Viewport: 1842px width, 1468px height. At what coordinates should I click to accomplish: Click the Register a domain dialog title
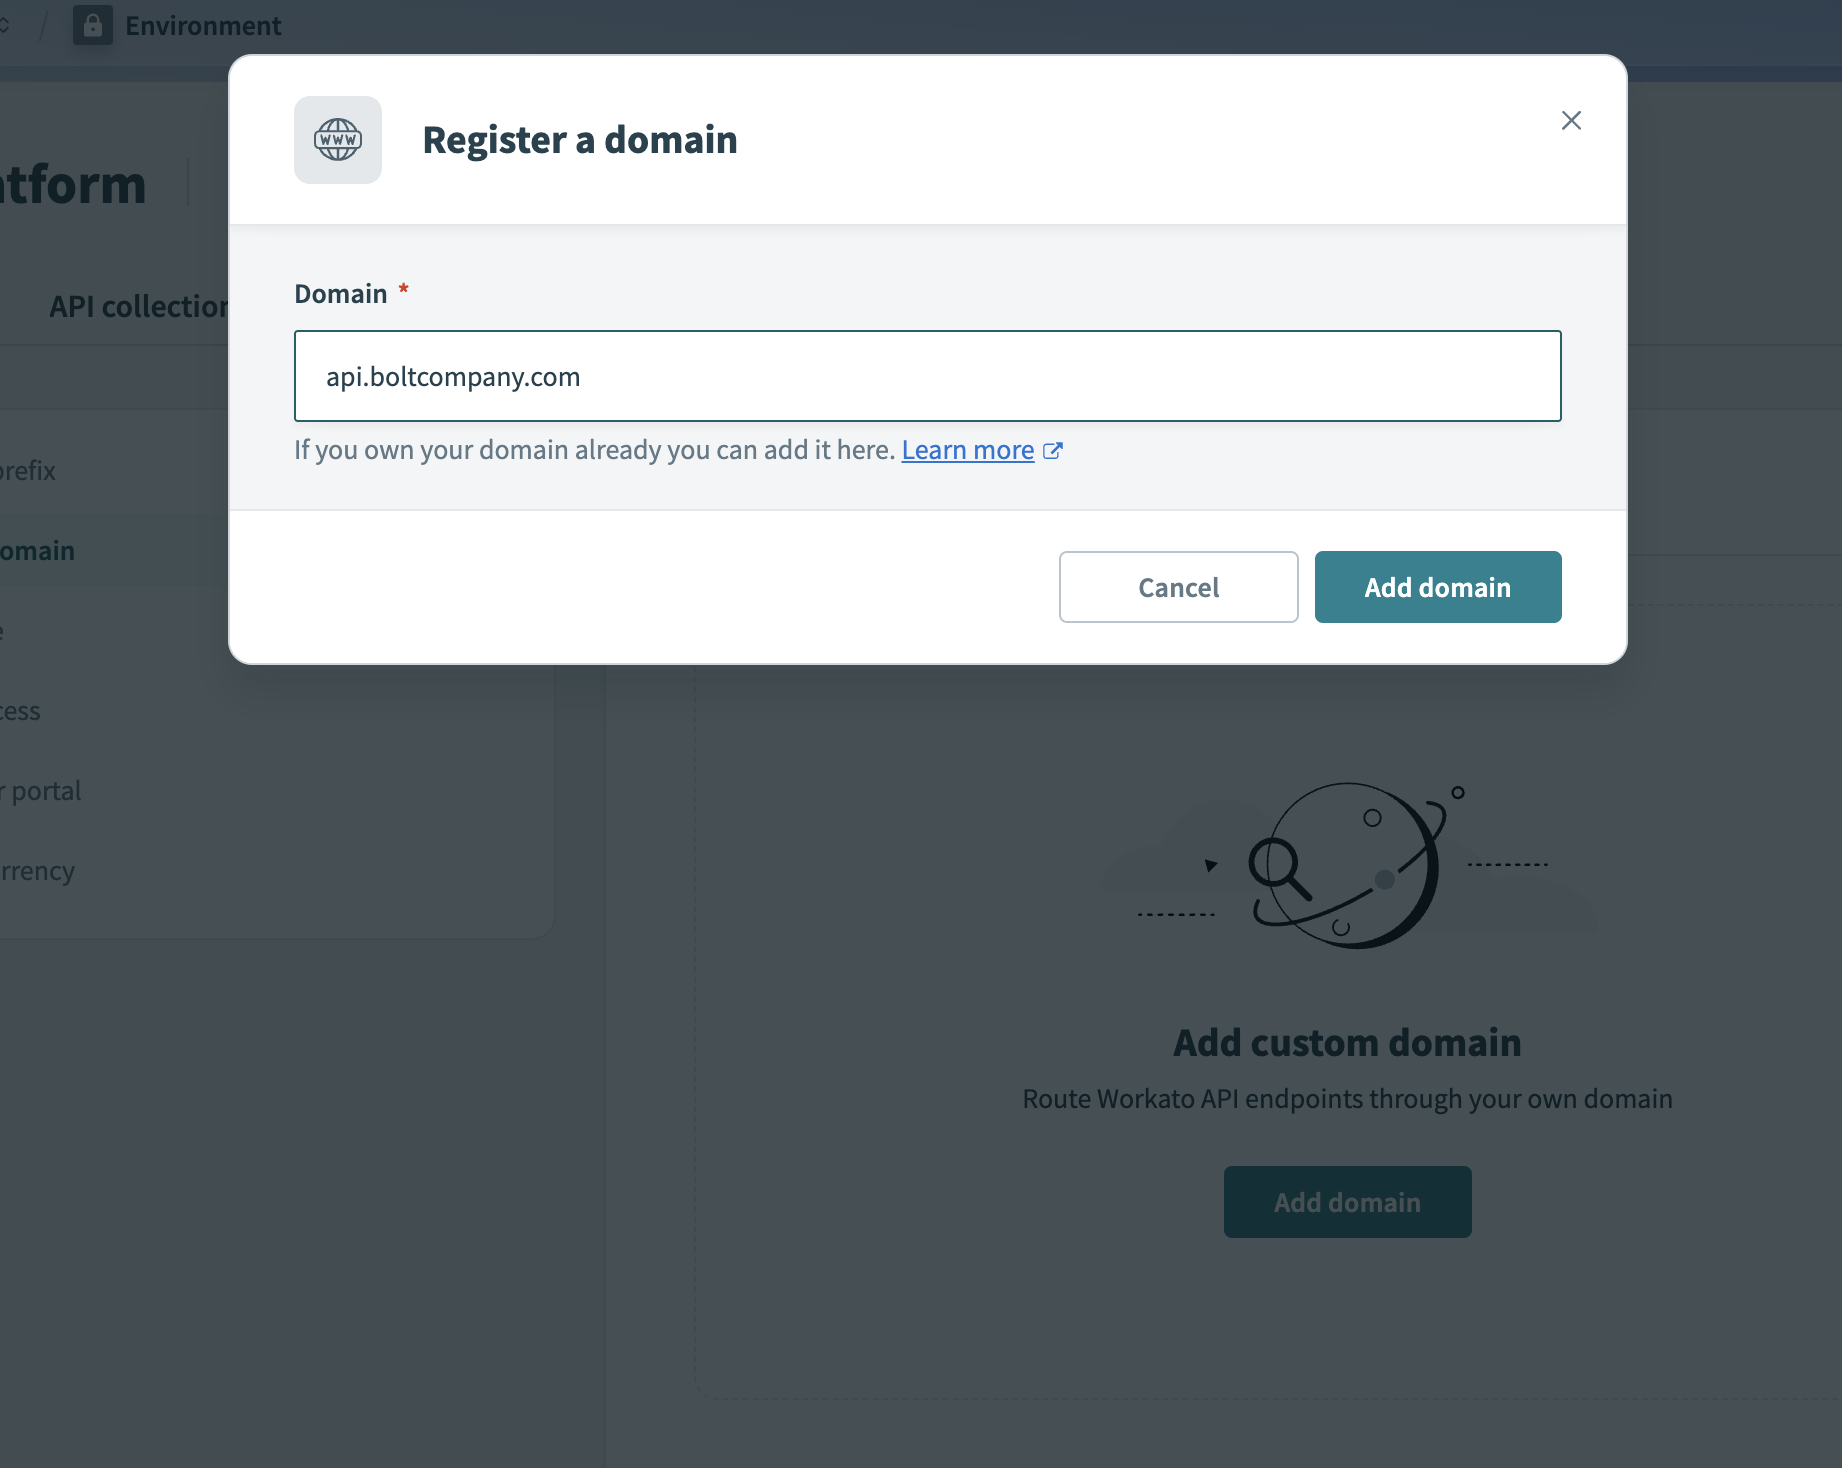pyautogui.click(x=579, y=140)
